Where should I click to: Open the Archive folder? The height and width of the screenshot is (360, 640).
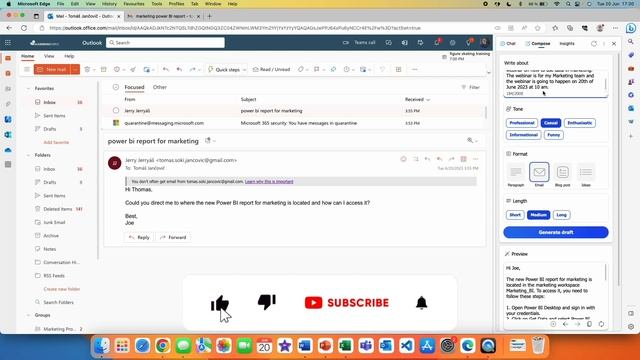point(51,236)
